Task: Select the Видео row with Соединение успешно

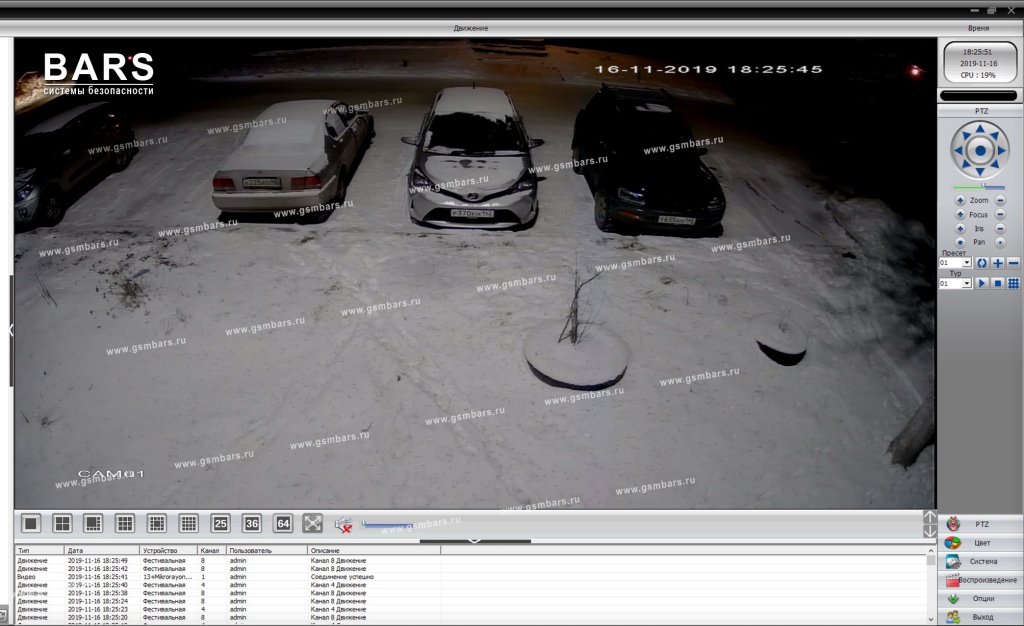Action: click(x=470, y=577)
